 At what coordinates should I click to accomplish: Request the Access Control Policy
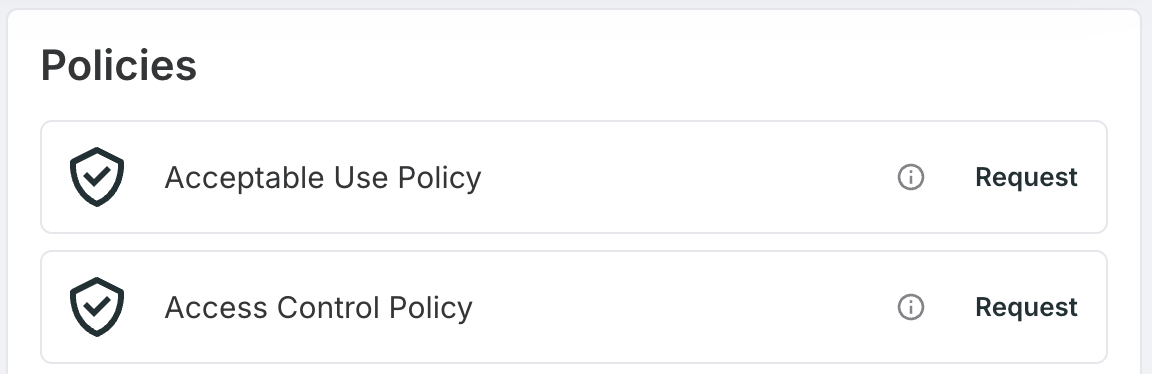coord(1026,307)
